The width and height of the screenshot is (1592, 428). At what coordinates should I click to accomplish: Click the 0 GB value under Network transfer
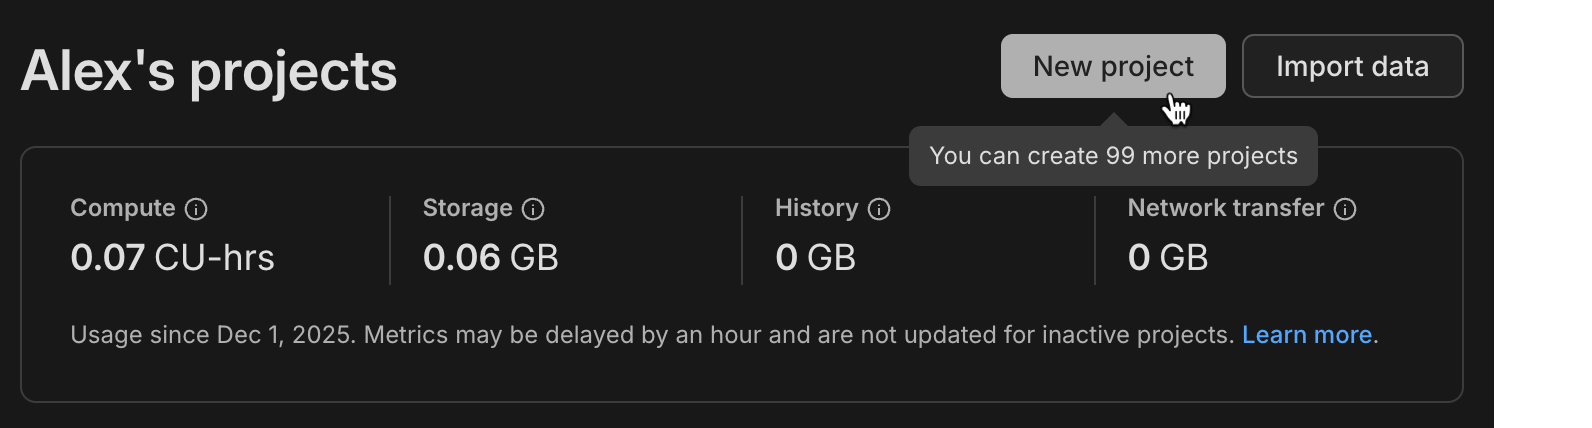(1167, 258)
